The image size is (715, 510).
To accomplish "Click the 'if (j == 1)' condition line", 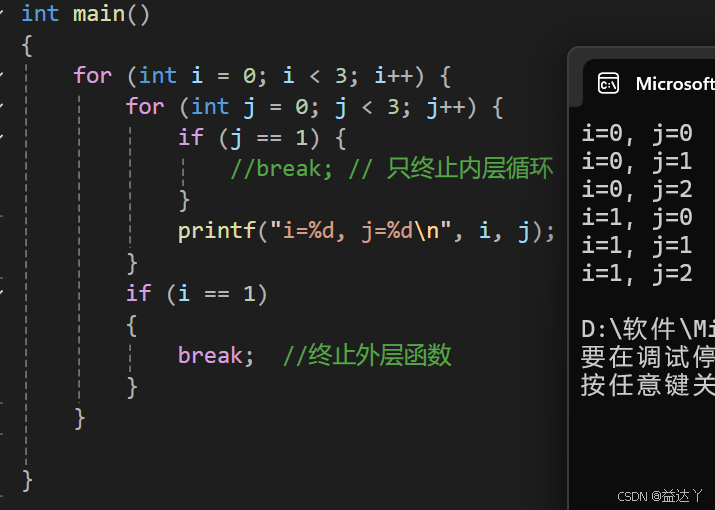I will (262, 138).
